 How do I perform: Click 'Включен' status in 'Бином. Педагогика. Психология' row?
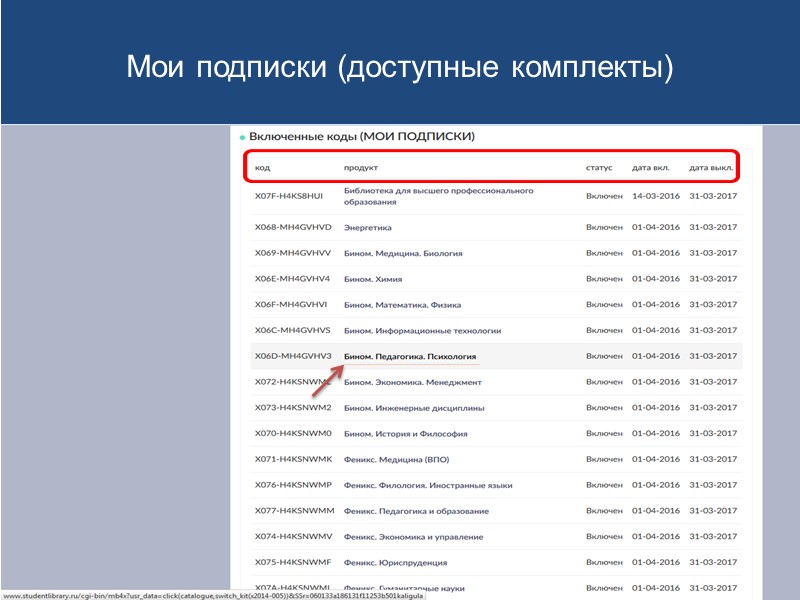click(x=604, y=356)
